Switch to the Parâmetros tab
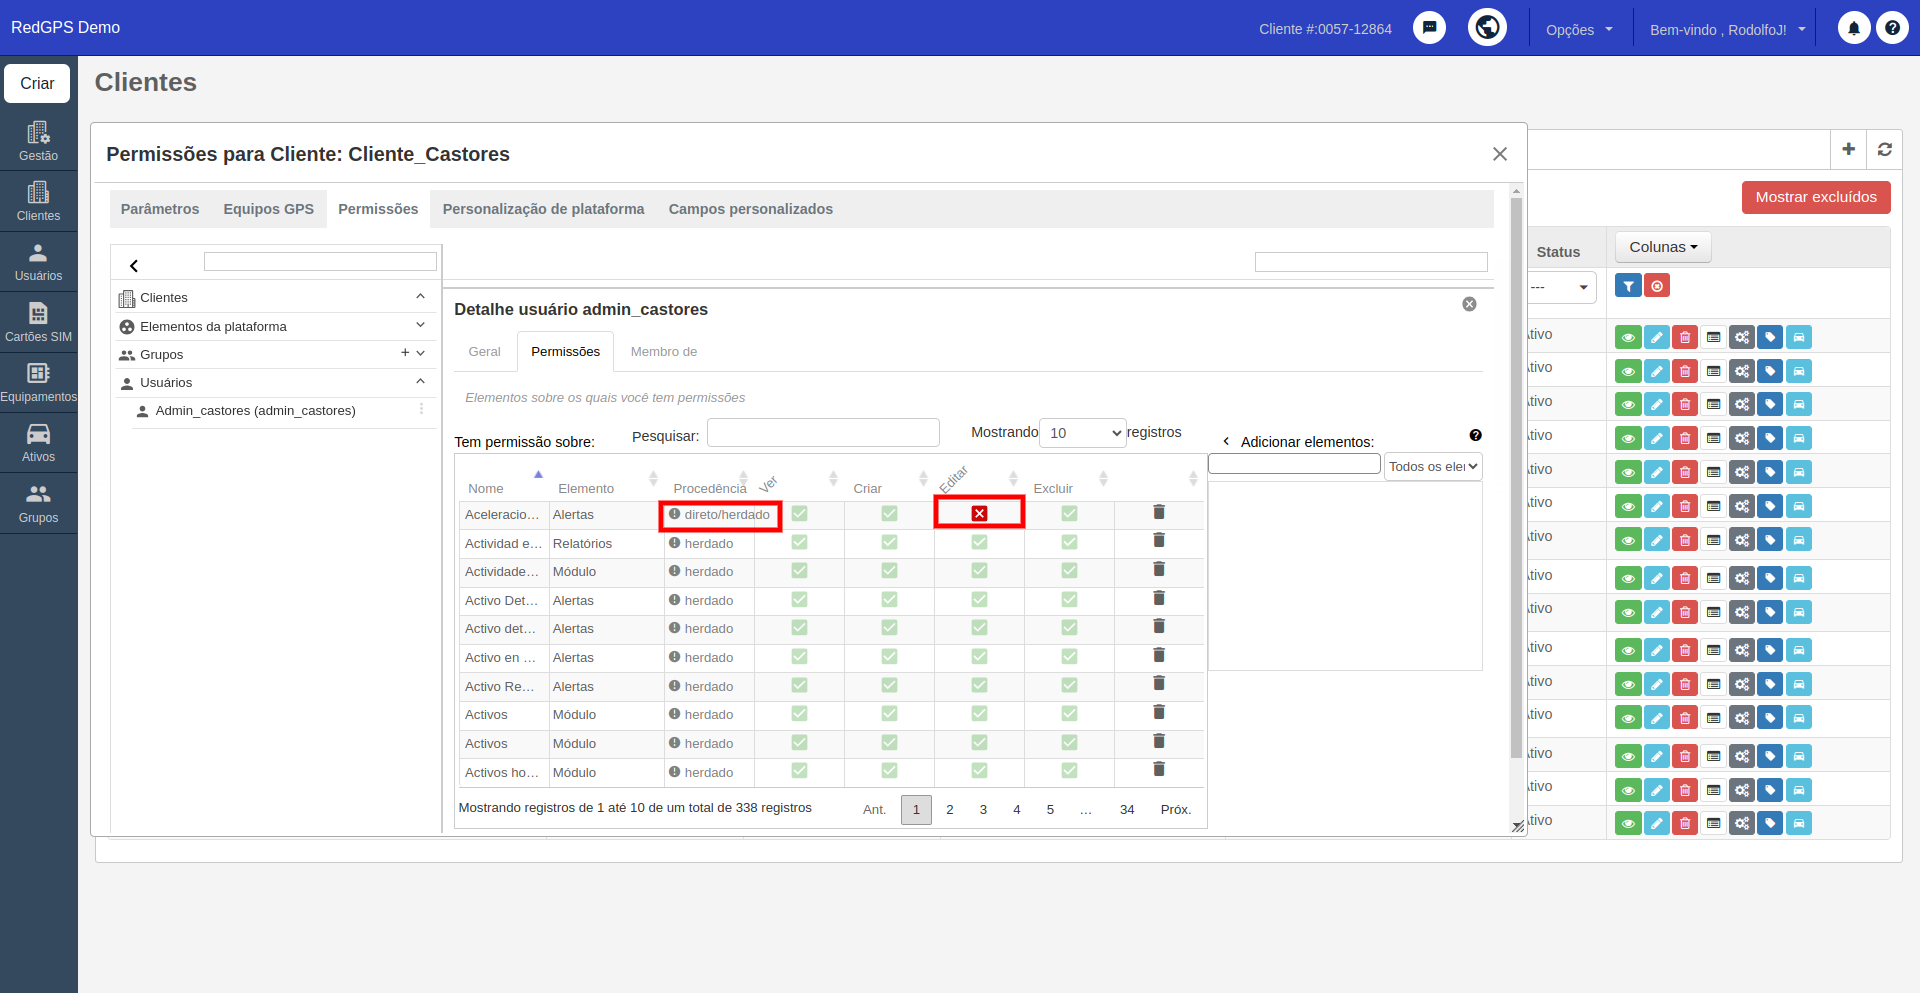 click(160, 209)
